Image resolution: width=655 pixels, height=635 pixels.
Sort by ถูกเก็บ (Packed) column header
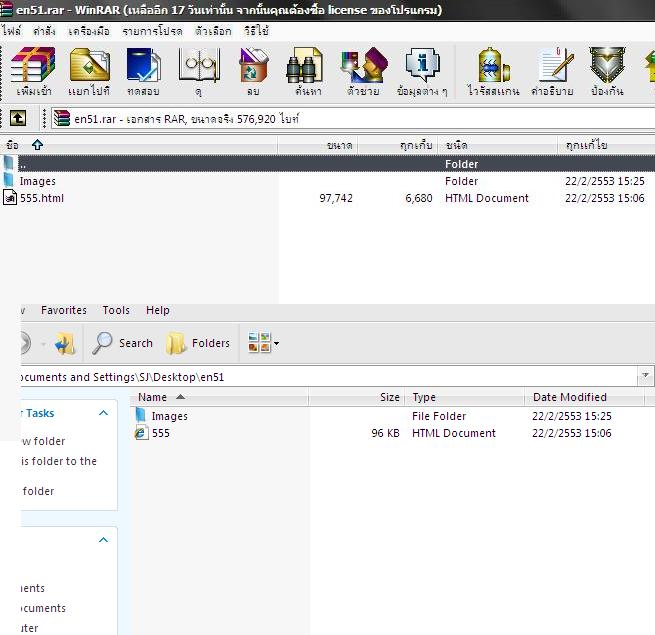point(398,145)
